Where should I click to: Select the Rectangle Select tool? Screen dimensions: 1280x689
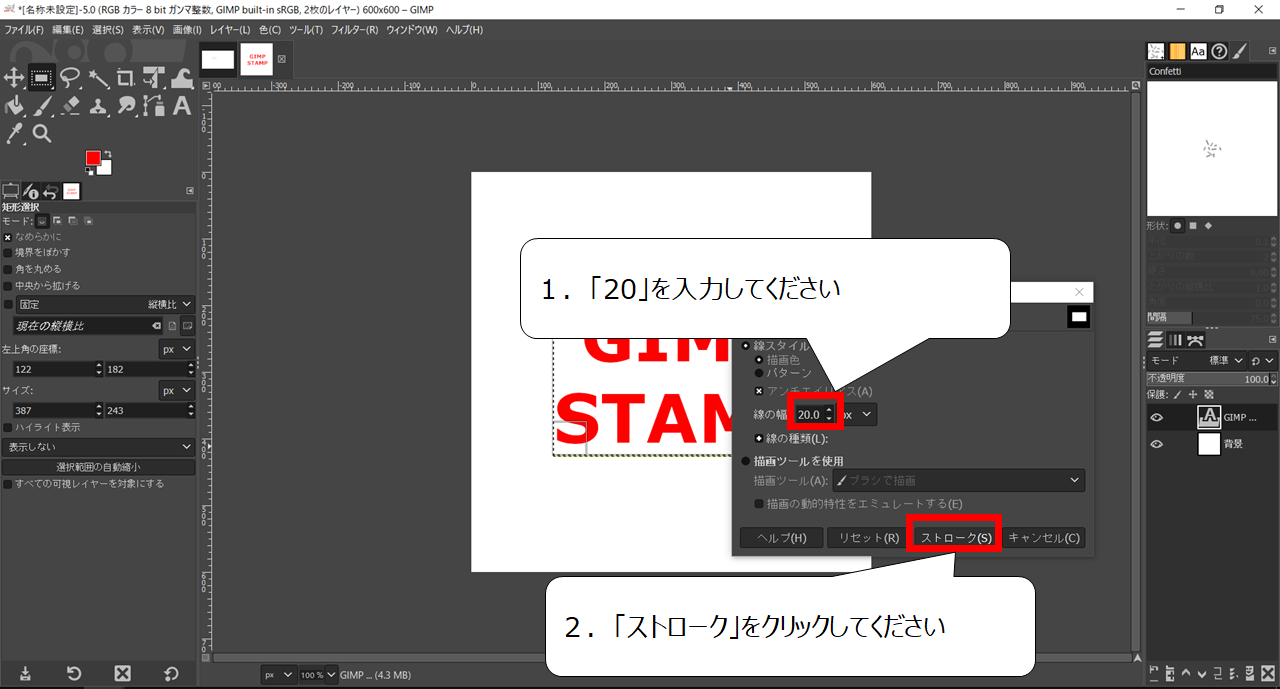click(x=41, y=77)
